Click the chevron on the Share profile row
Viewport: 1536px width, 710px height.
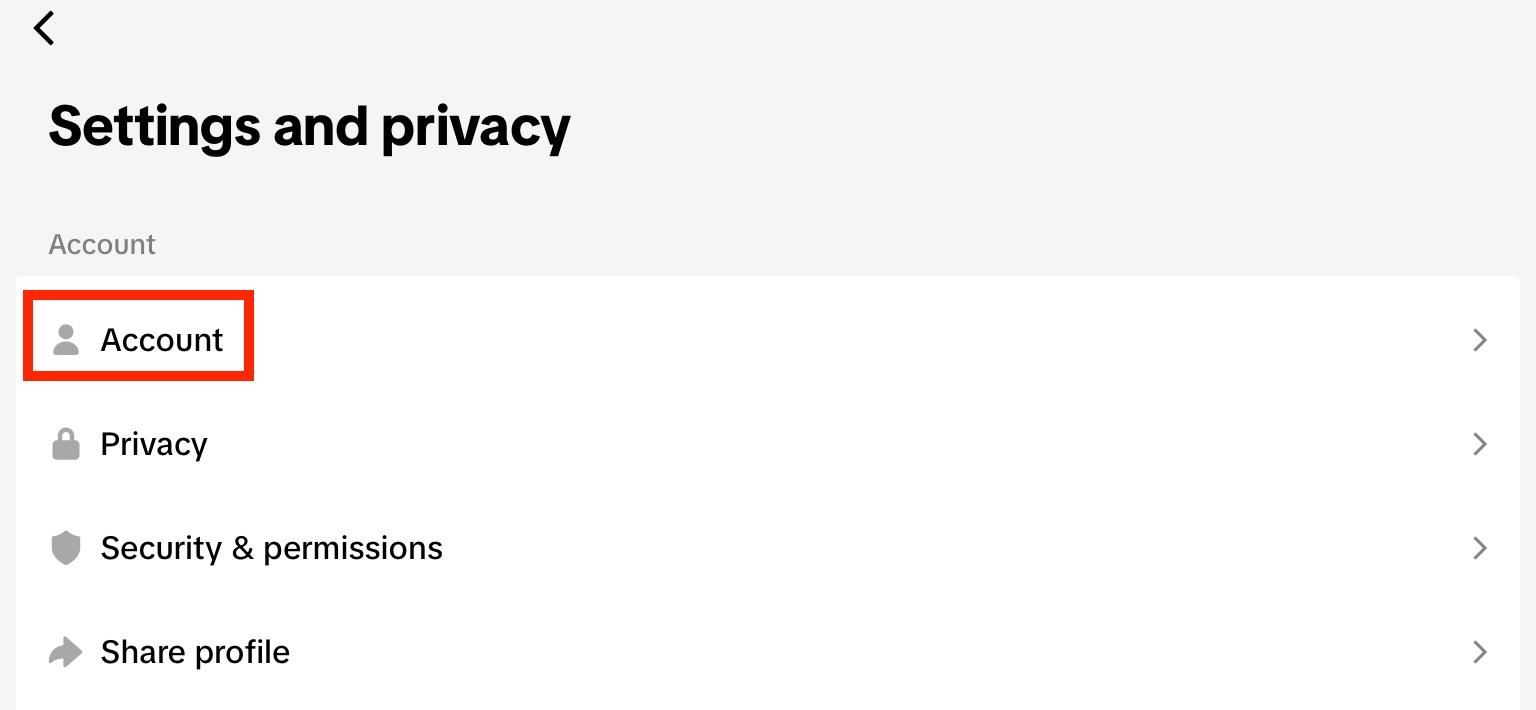pyautogui.click(x=1480, y=652)
